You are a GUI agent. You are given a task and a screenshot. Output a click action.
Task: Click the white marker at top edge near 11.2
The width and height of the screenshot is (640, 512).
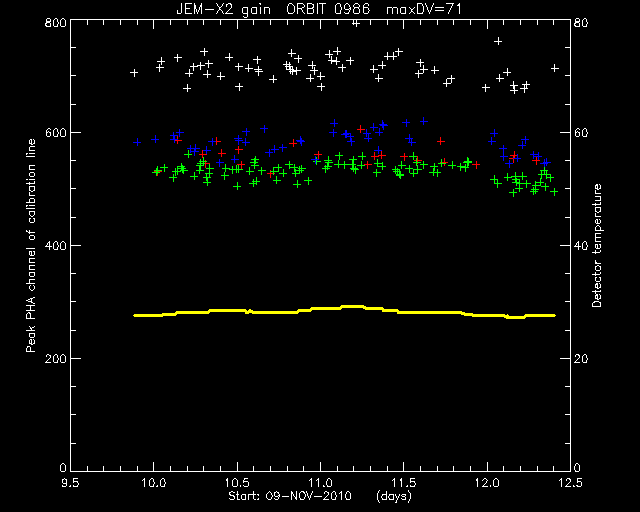(356, 23)
